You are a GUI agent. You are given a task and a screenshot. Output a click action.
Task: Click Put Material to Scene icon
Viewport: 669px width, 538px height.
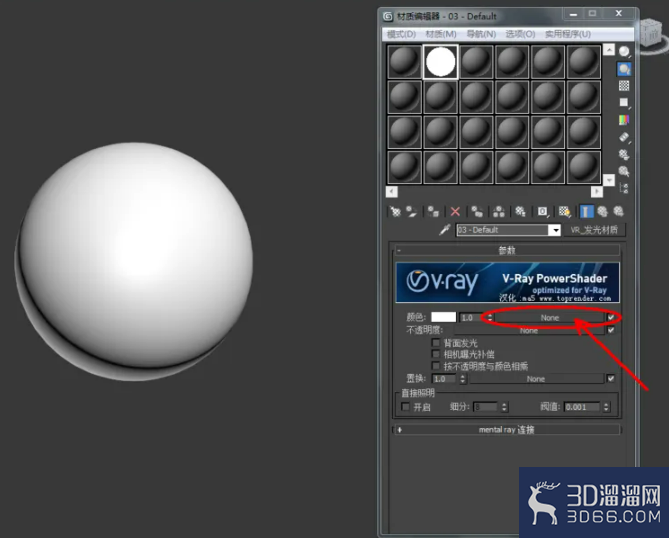[411, 212]
